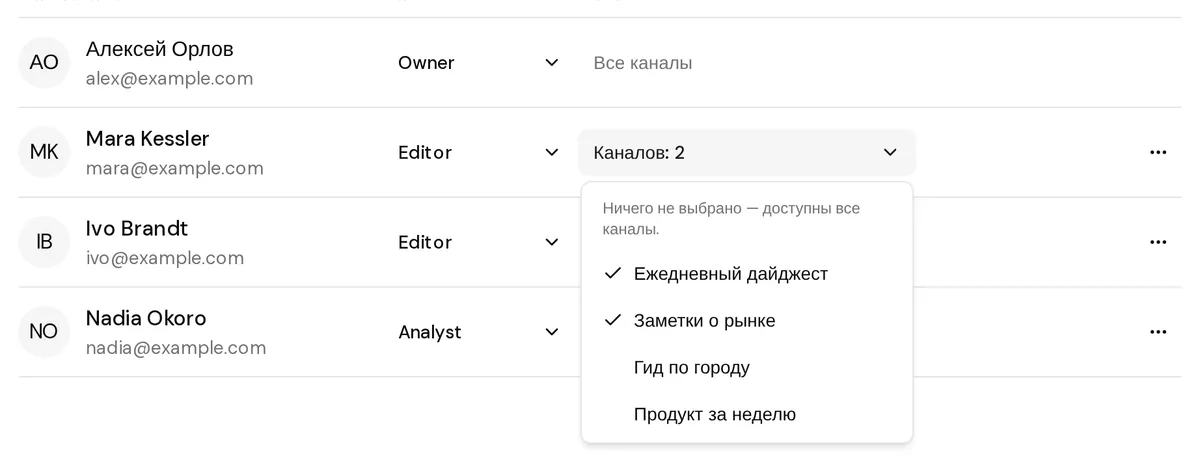Open the more options menu for Ivo Brandt

click(1158, 242)
